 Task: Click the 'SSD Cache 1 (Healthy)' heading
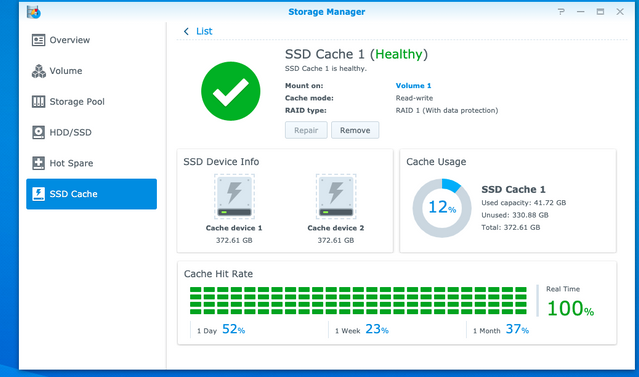[x=356, y=54]
